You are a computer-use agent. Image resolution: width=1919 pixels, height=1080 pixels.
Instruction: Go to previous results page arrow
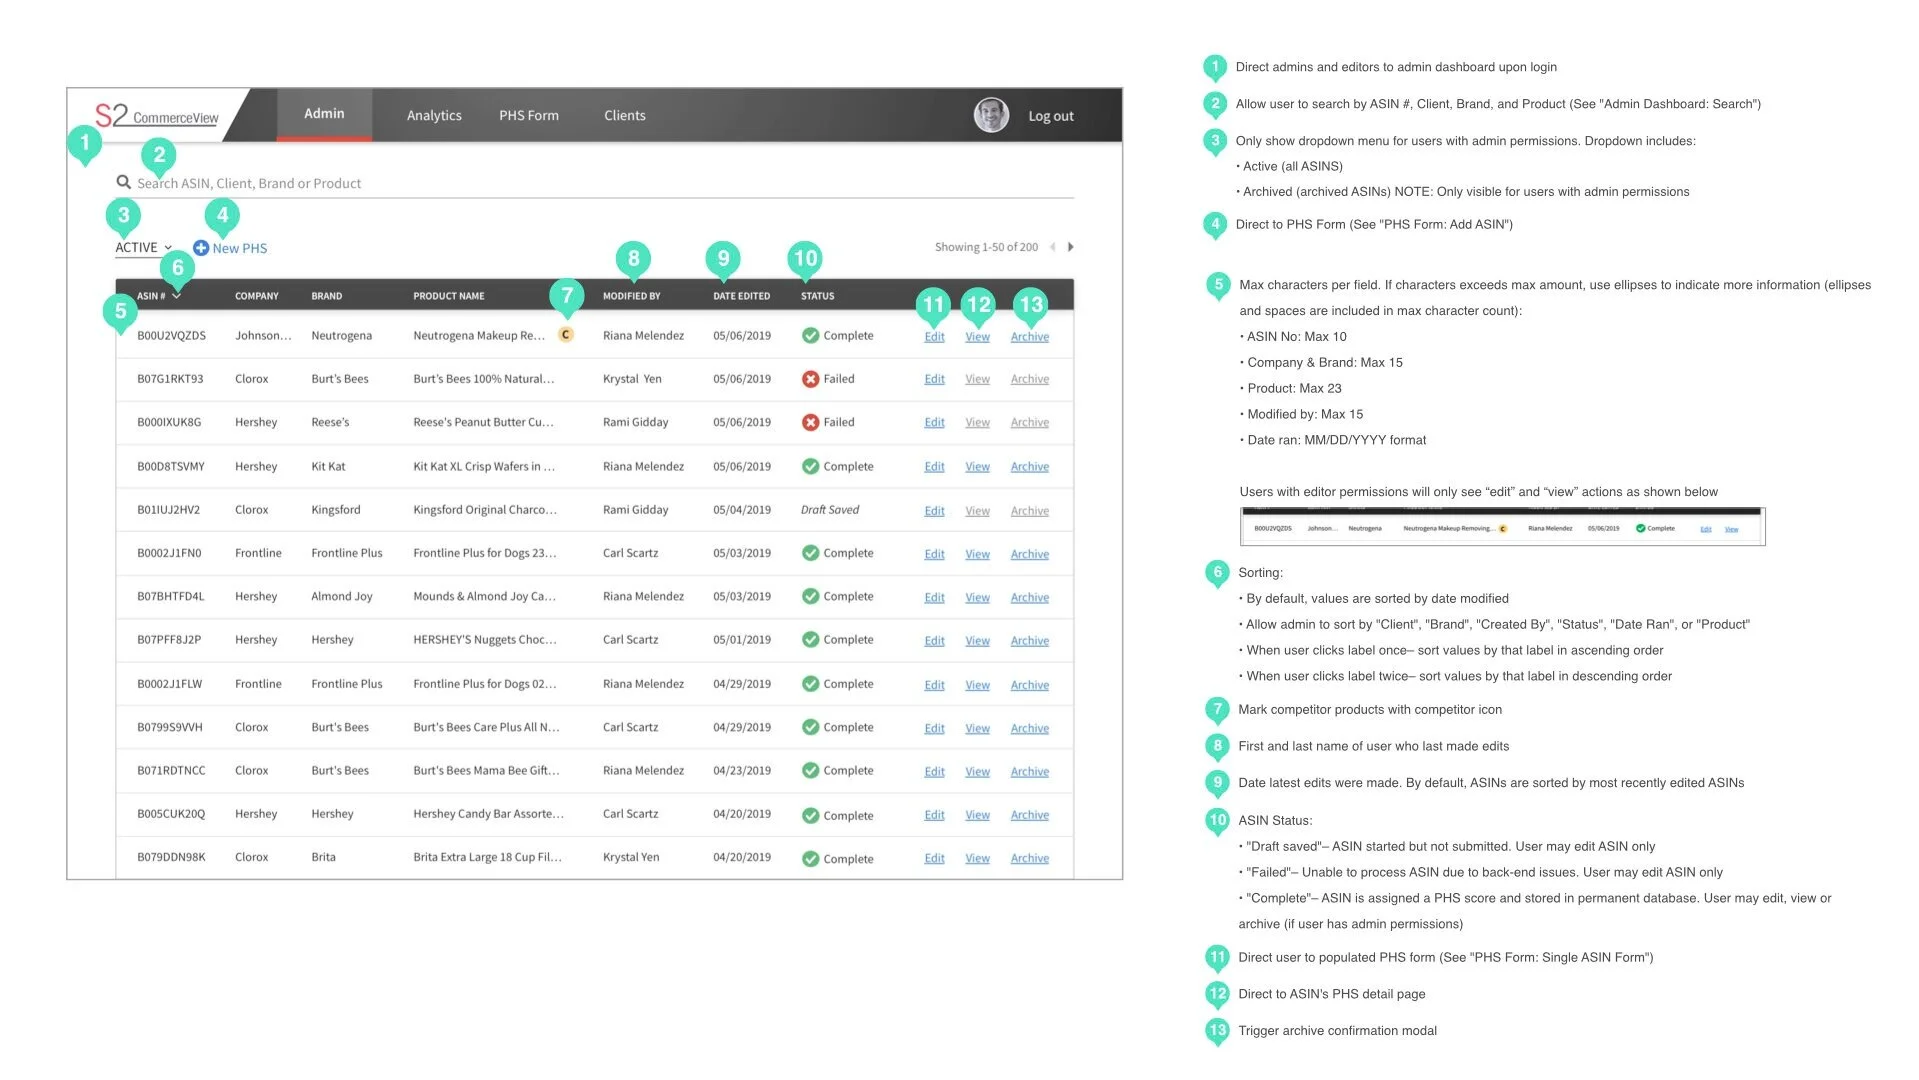1052,247
